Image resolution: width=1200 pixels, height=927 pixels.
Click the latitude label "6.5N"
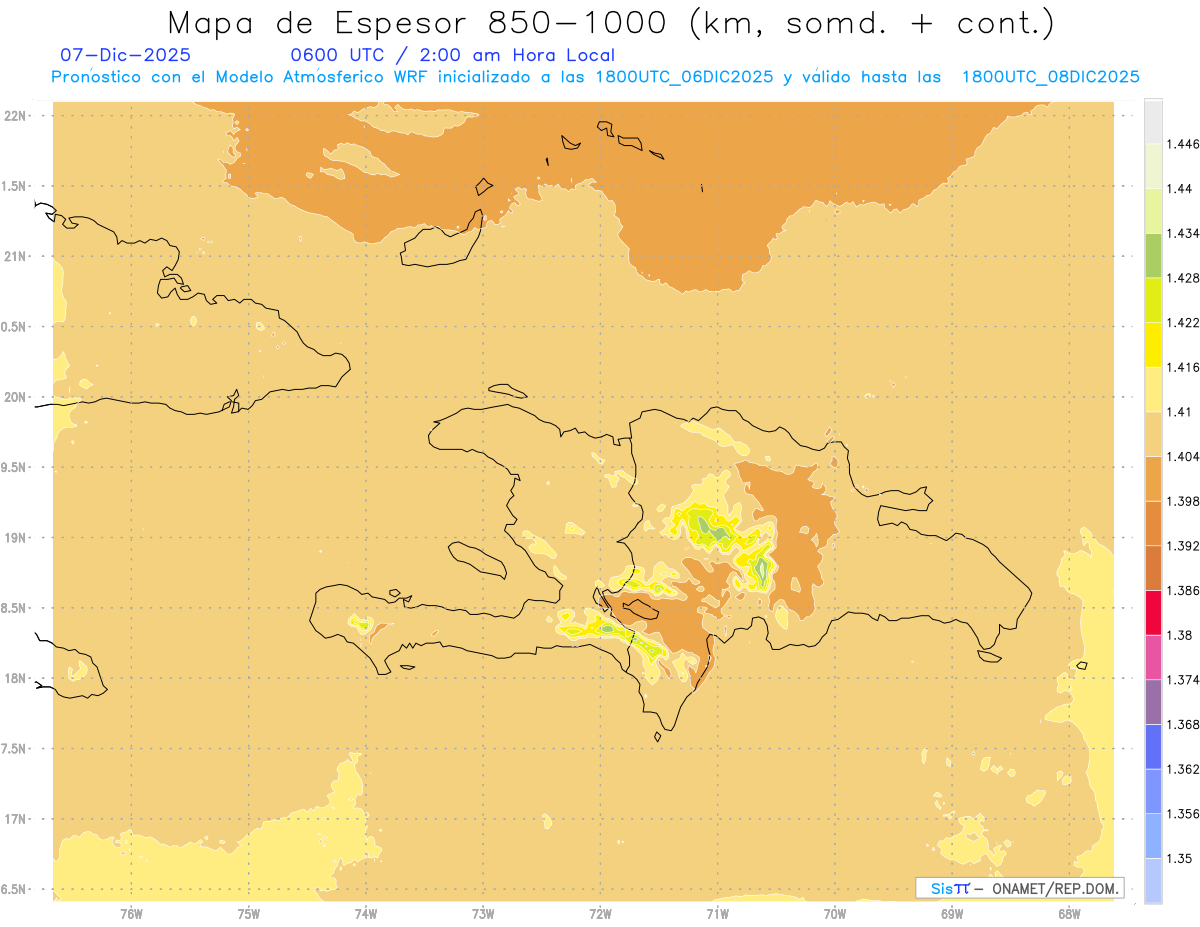coord(14,889)
